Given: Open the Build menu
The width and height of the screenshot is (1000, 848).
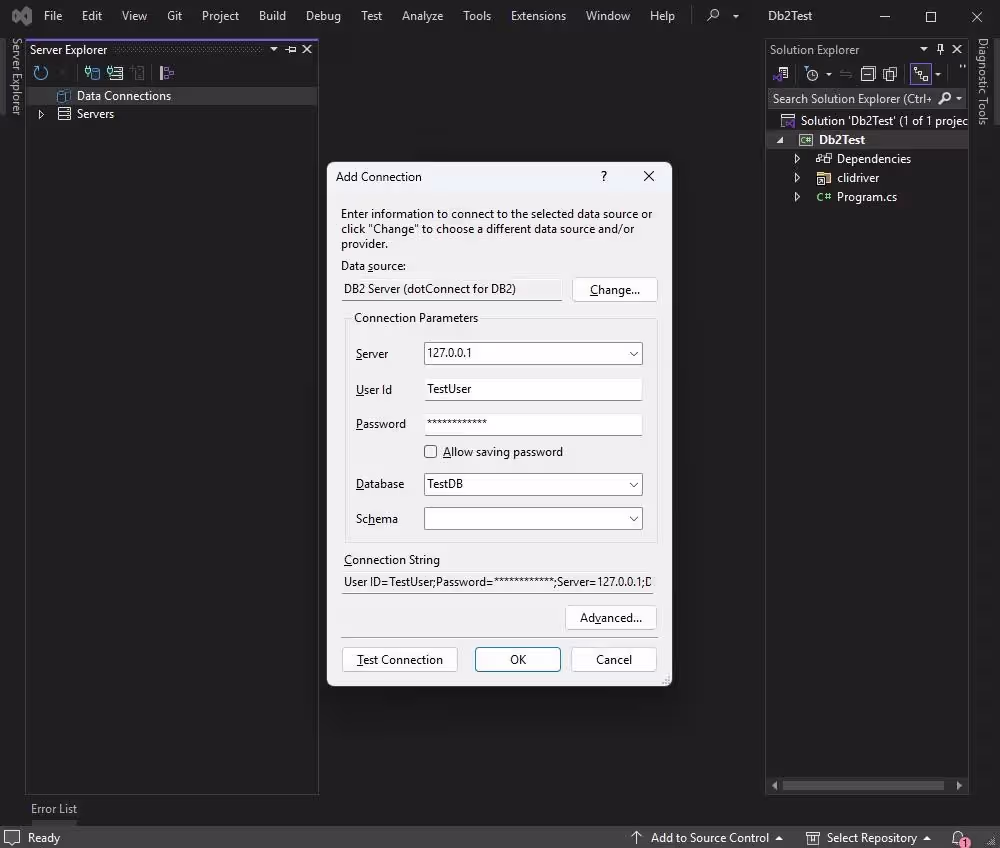Looking at the screenshot, I should [272, 16].
